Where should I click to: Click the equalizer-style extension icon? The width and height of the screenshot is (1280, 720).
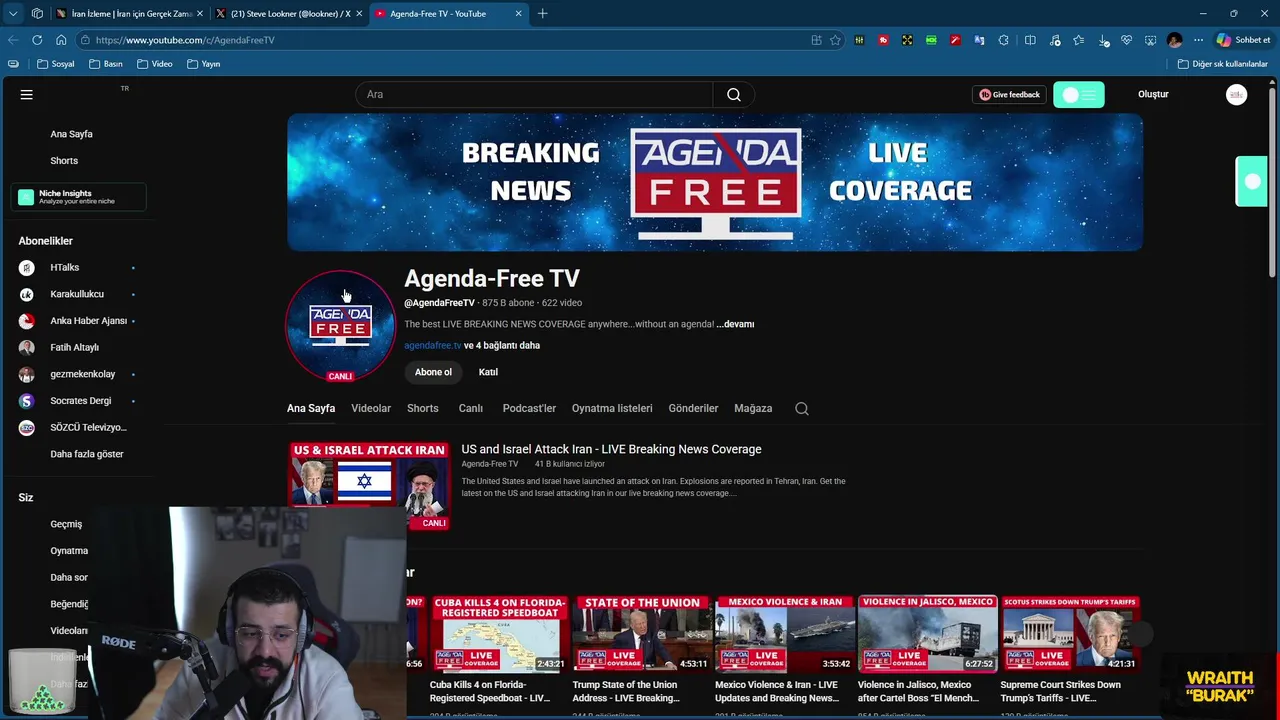click(859, 40)
